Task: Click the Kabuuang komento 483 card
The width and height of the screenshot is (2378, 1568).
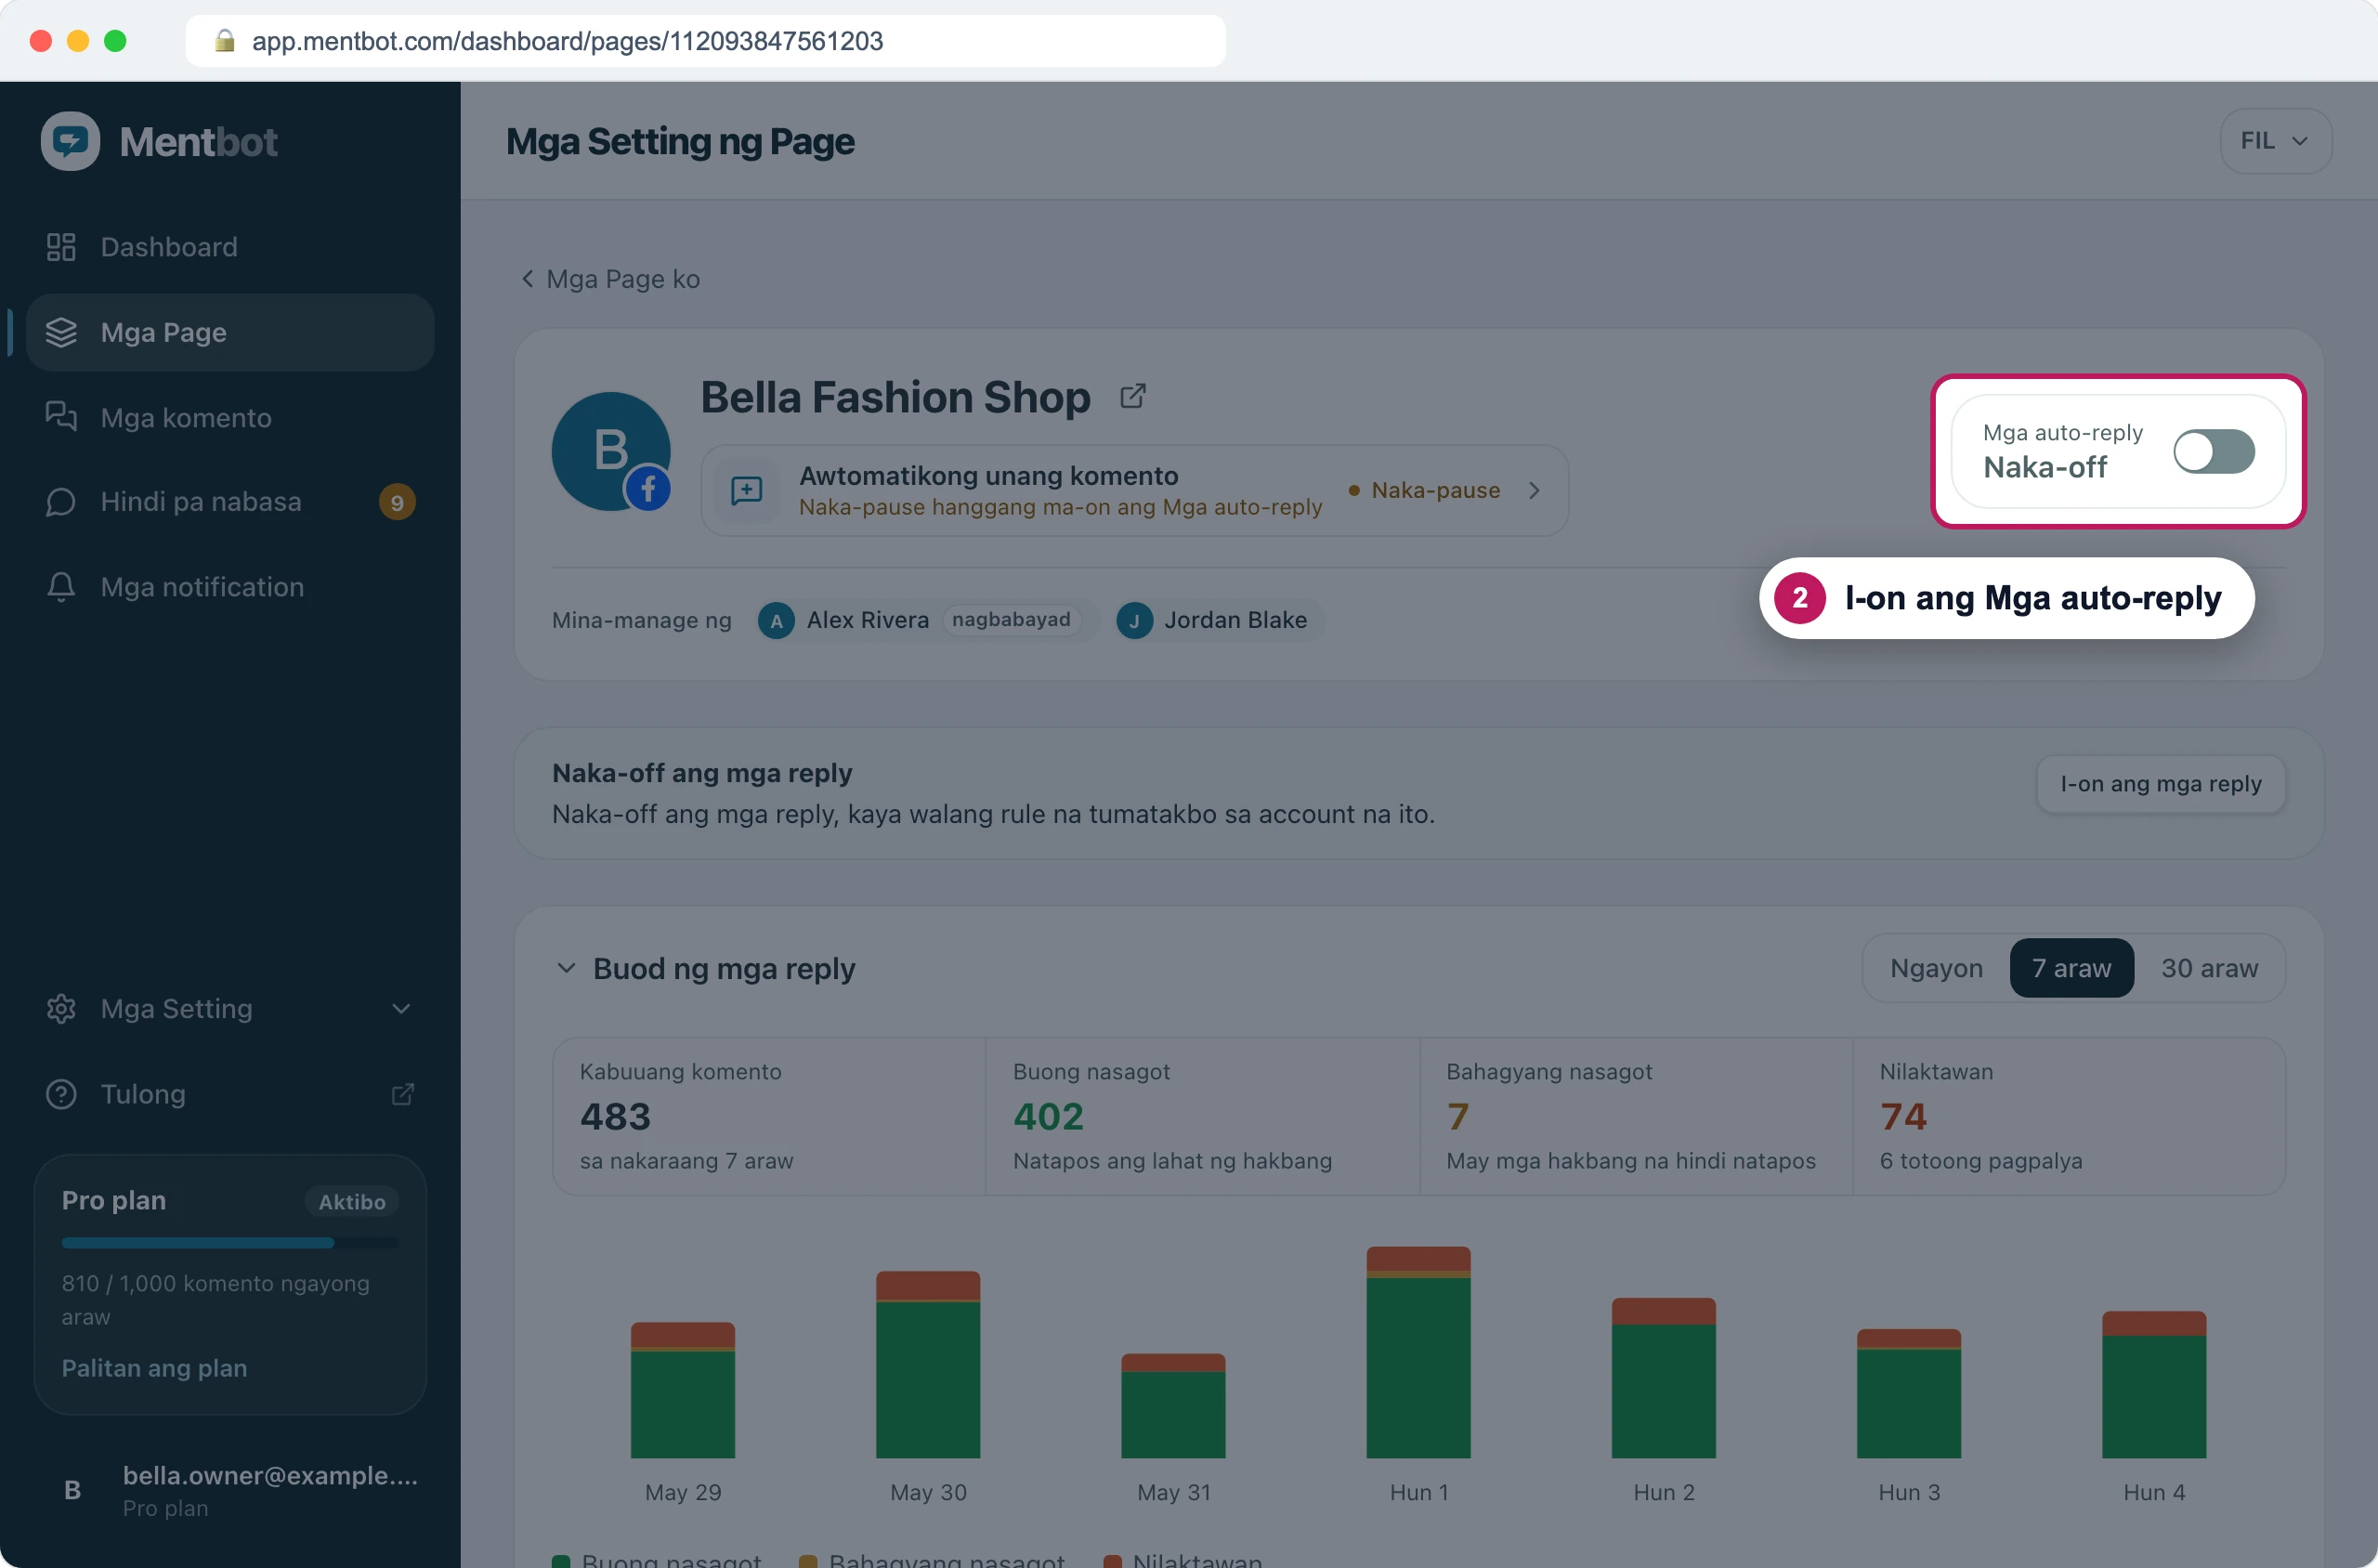Action: tap(768, 1116)
